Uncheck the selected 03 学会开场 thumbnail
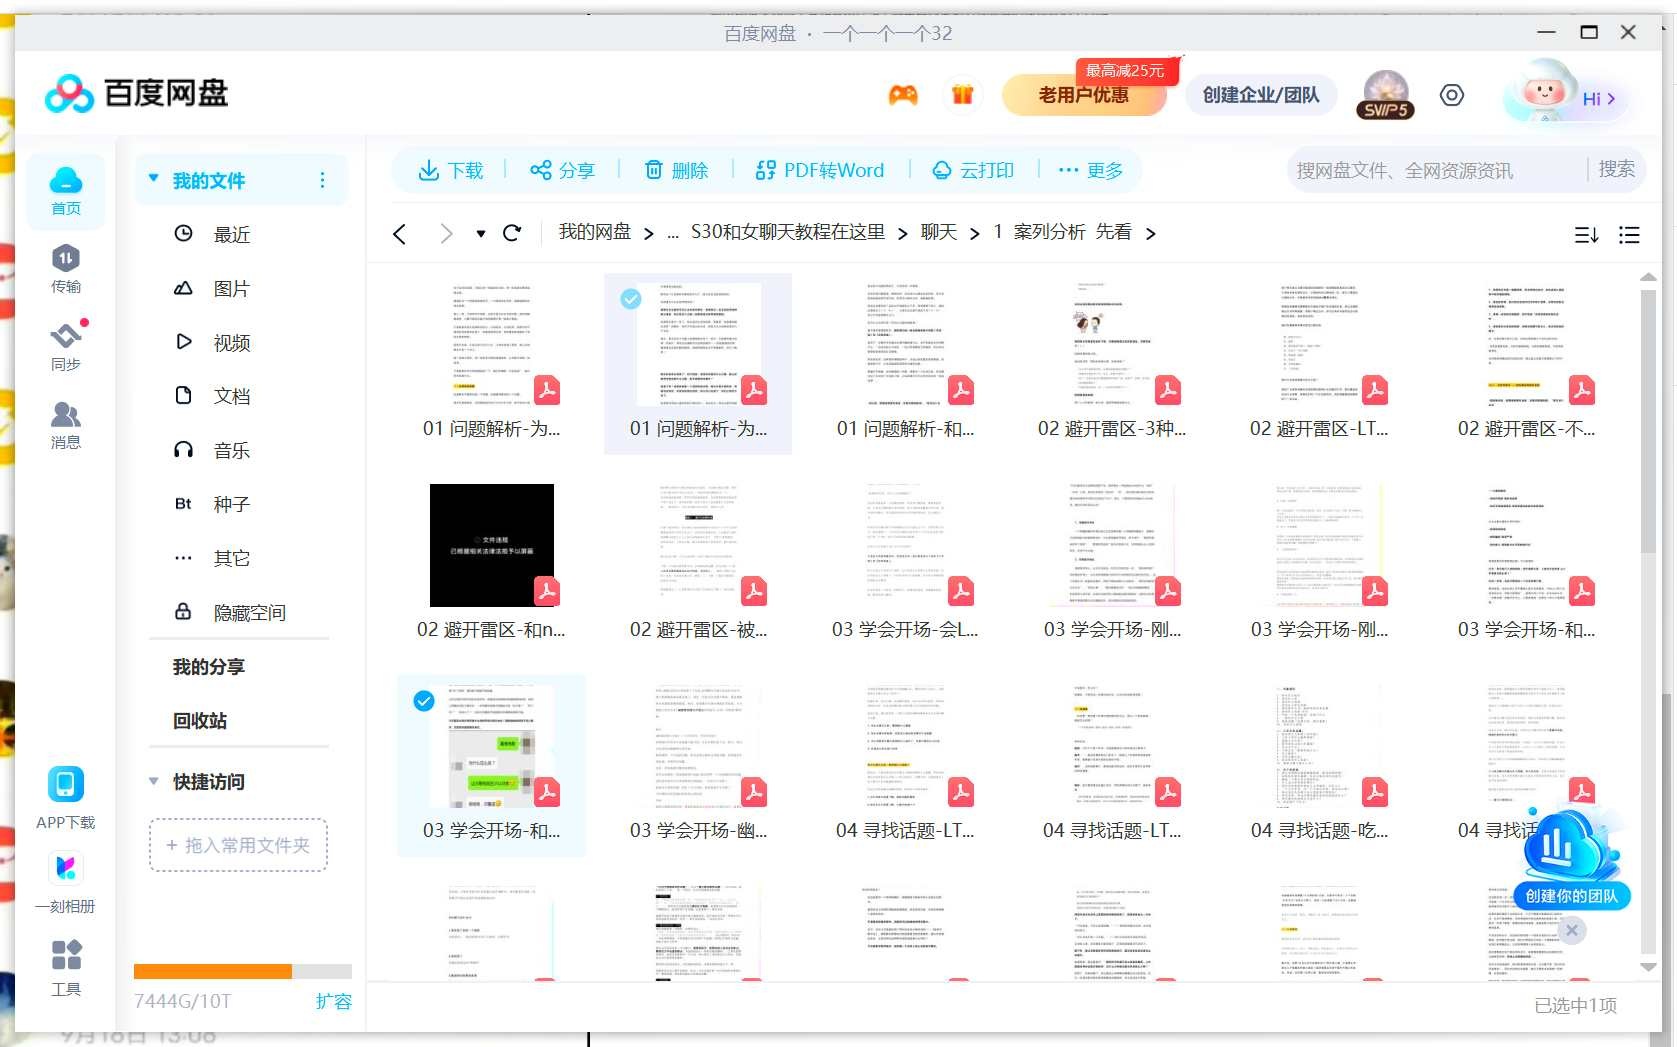The height and width of the screenshot is (1047, 1677). click(x=423, y=701)
